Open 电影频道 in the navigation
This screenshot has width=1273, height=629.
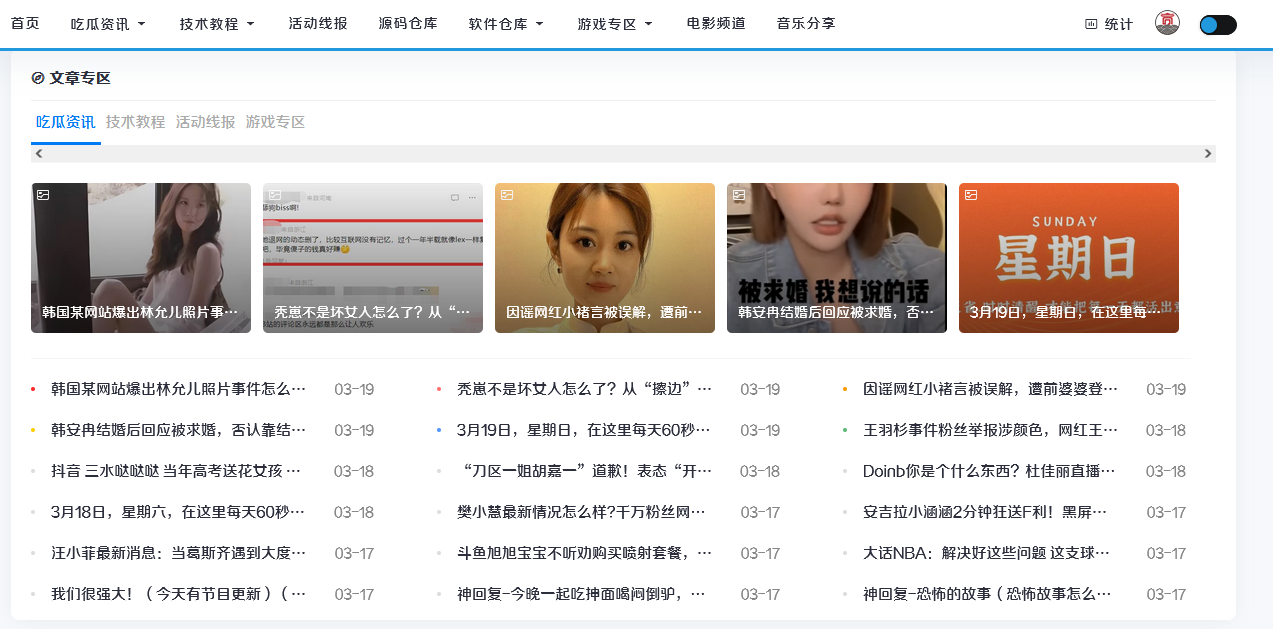(x=716, y=24)
